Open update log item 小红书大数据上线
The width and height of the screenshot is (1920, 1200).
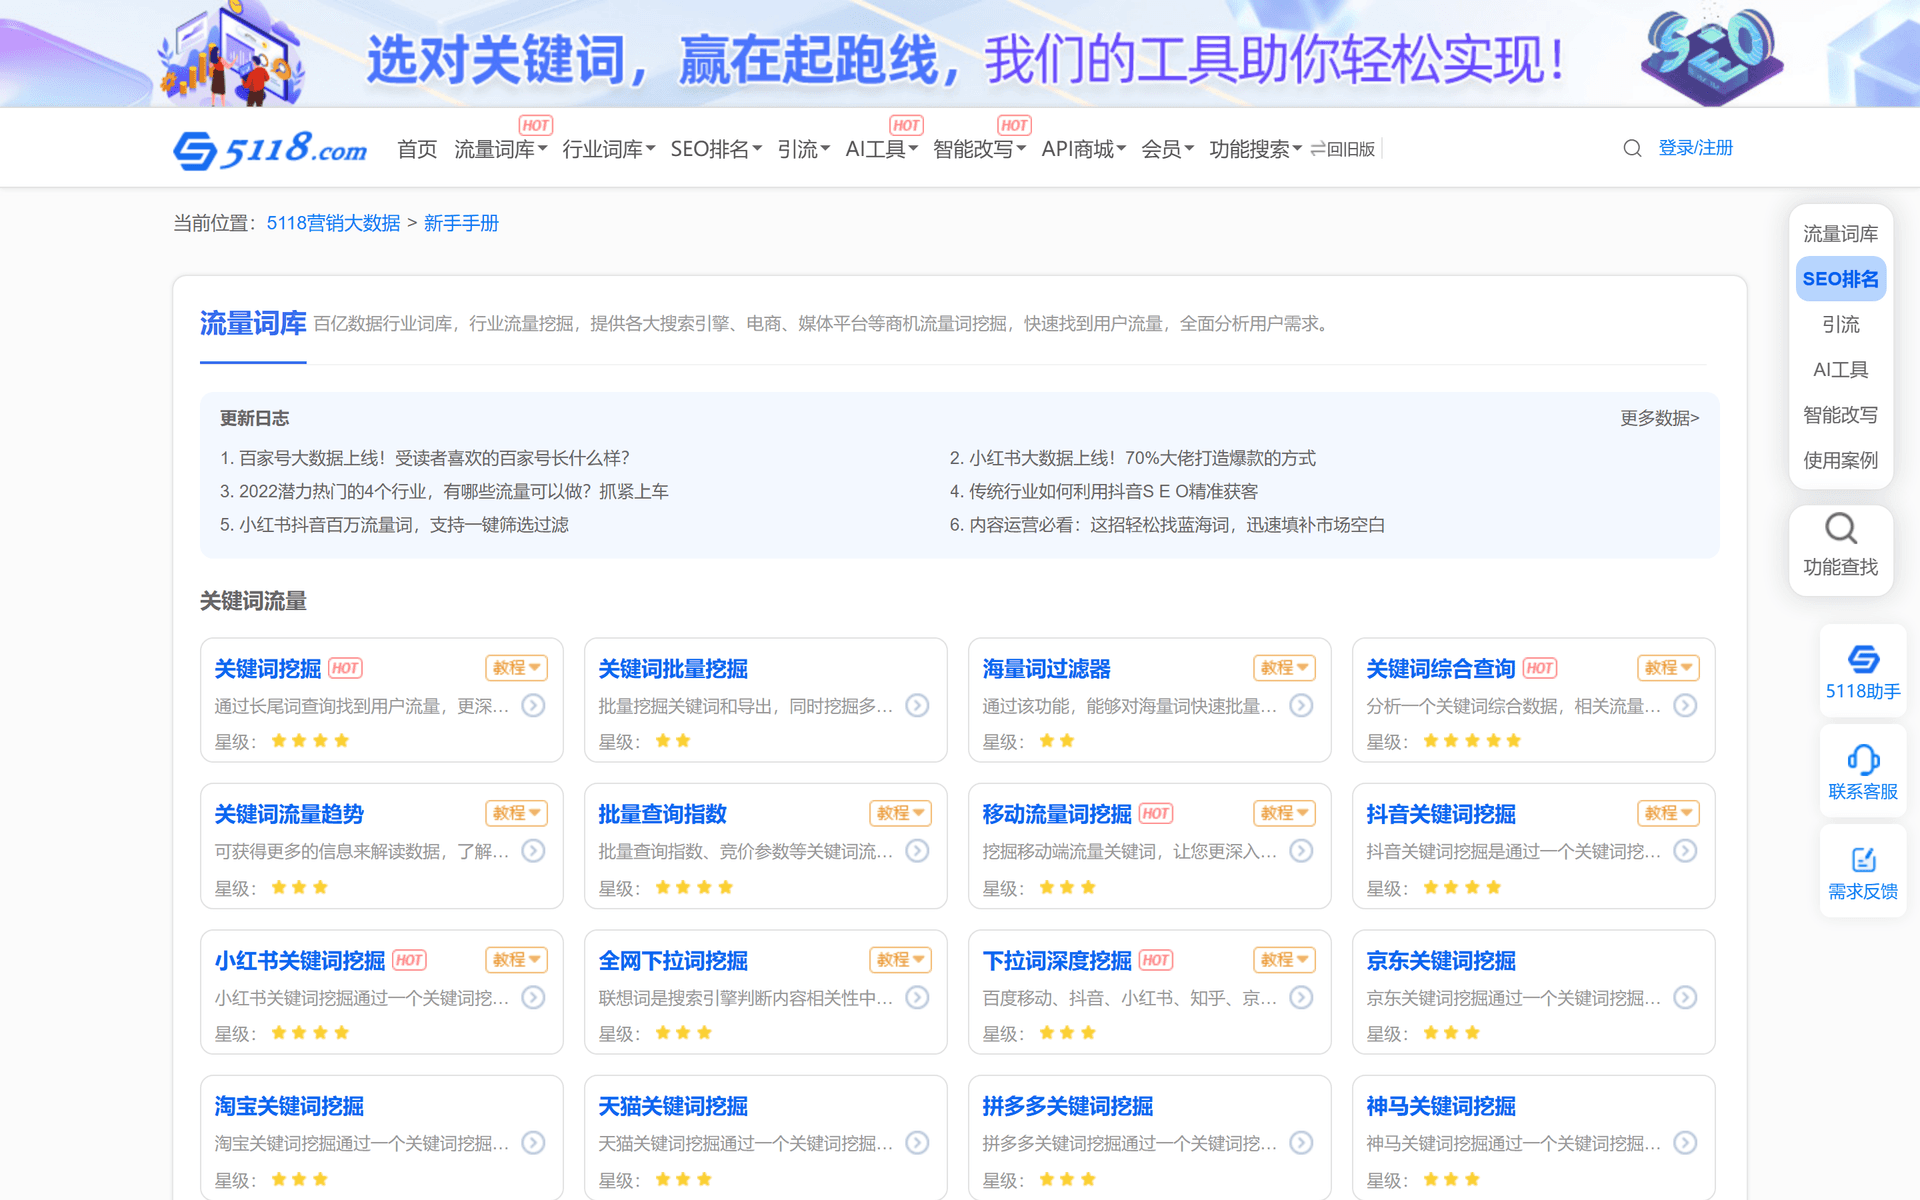(x=1132, y=458)
